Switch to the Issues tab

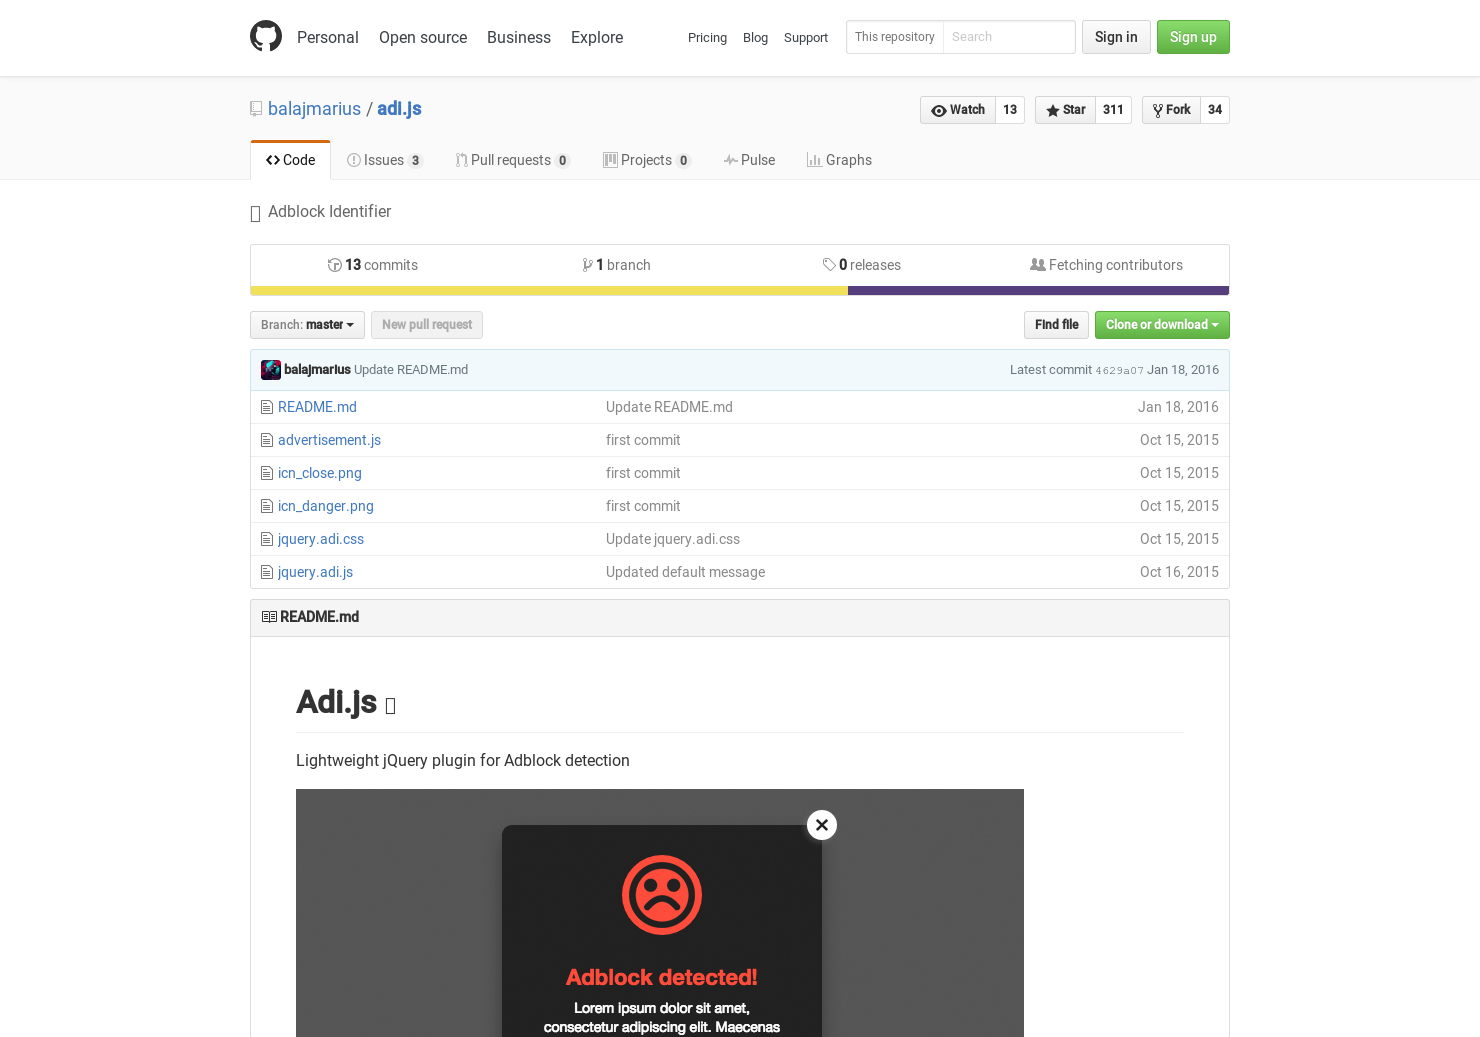384,160
